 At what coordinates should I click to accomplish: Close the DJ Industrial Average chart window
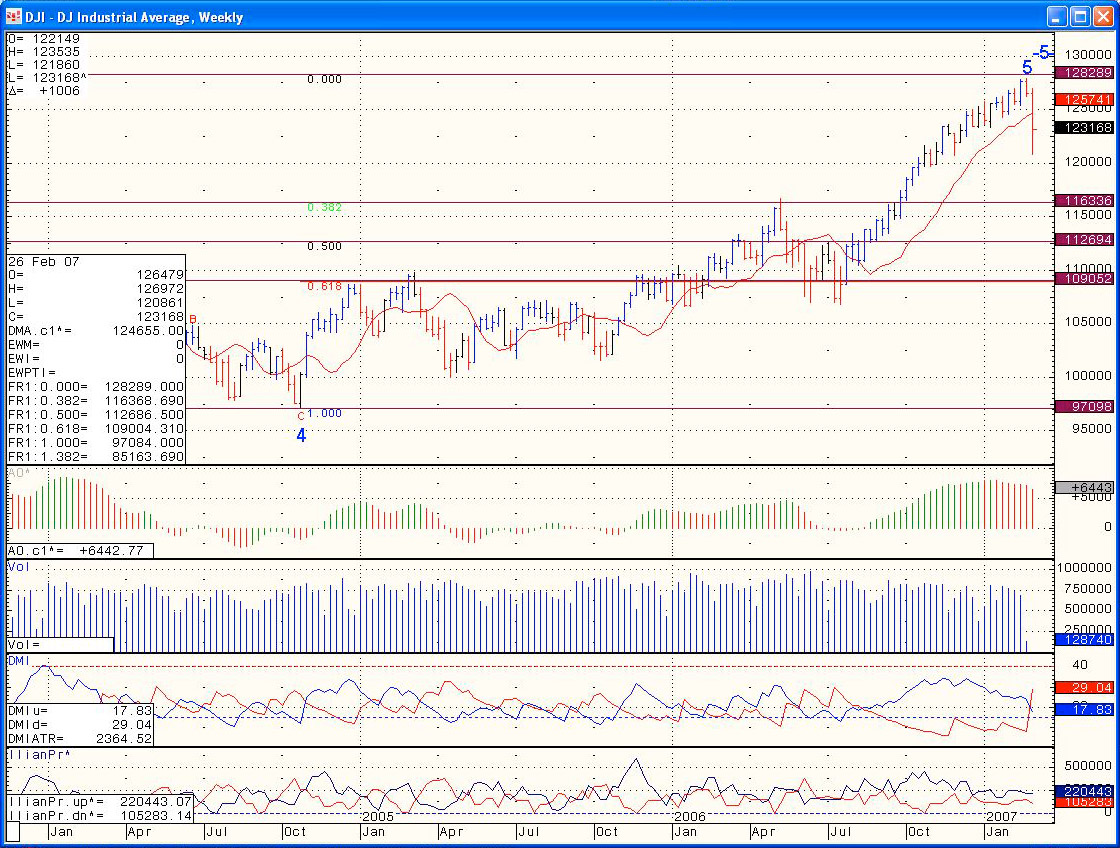click(x=1102, y=17)
